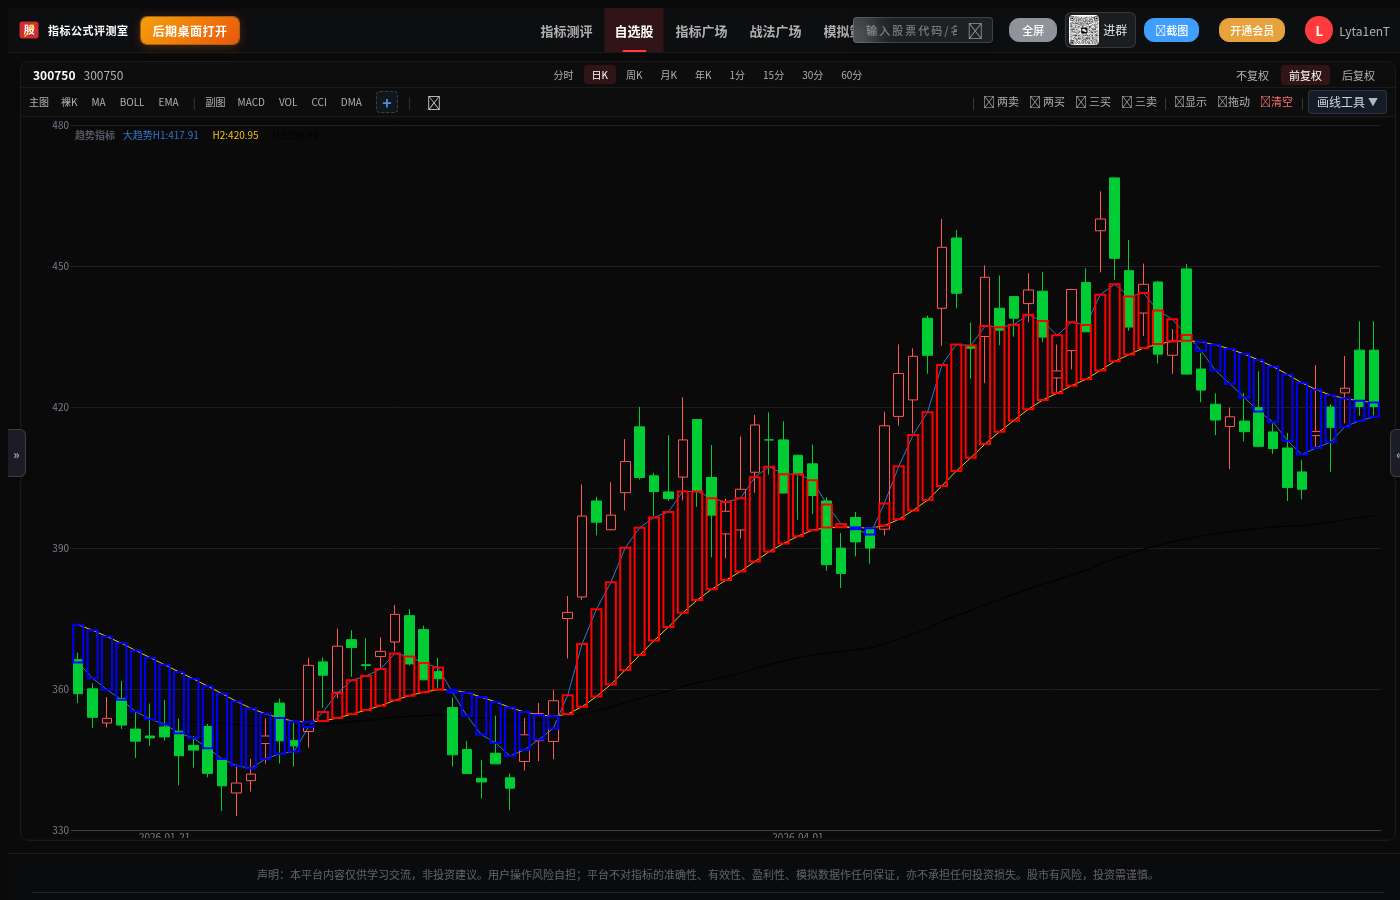Toggle the 两卖 signal marker
The image size is (1400, 900).
point(1001,102)
